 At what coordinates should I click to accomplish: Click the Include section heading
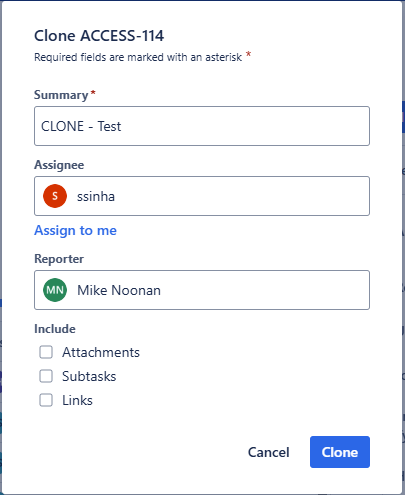point(55,329)
